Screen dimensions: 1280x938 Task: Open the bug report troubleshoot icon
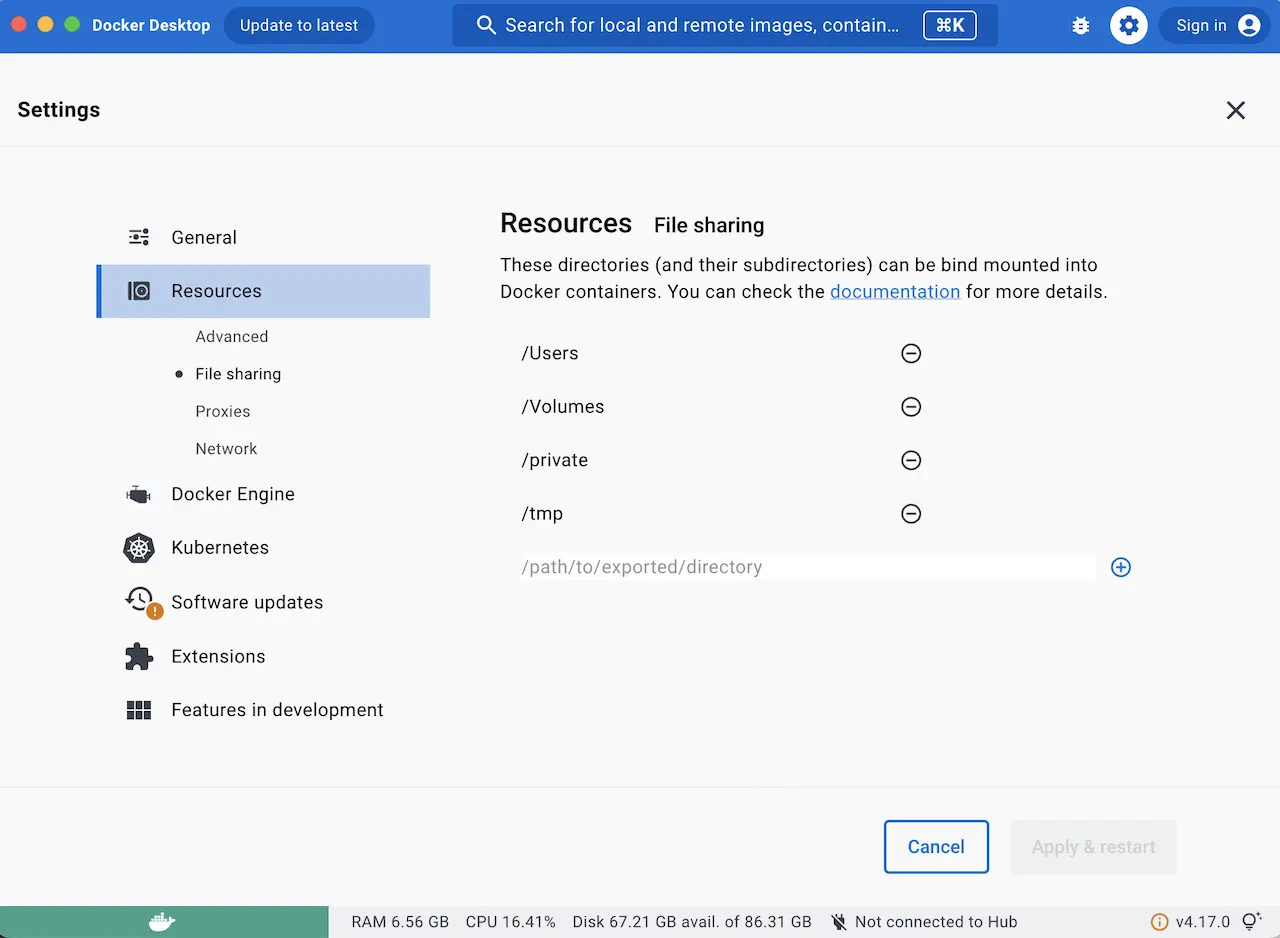point(1081,26)
